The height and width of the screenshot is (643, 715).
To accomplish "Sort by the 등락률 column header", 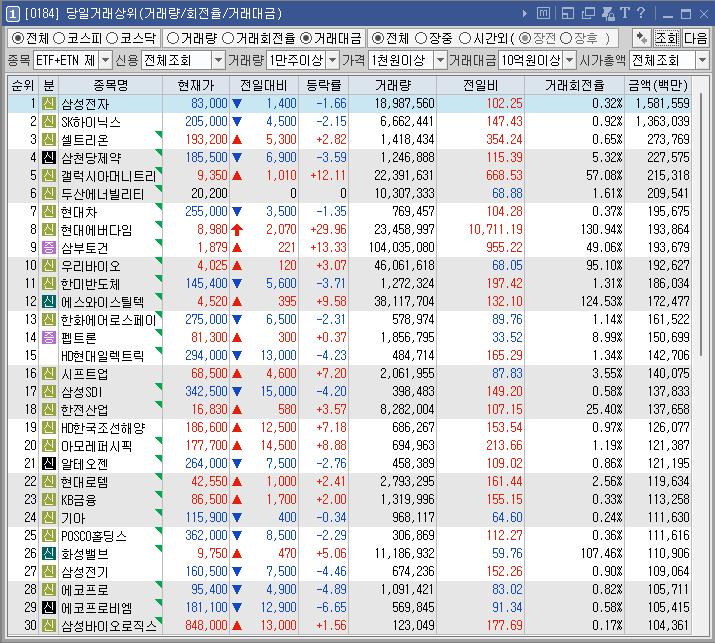I will click(323, 85).
